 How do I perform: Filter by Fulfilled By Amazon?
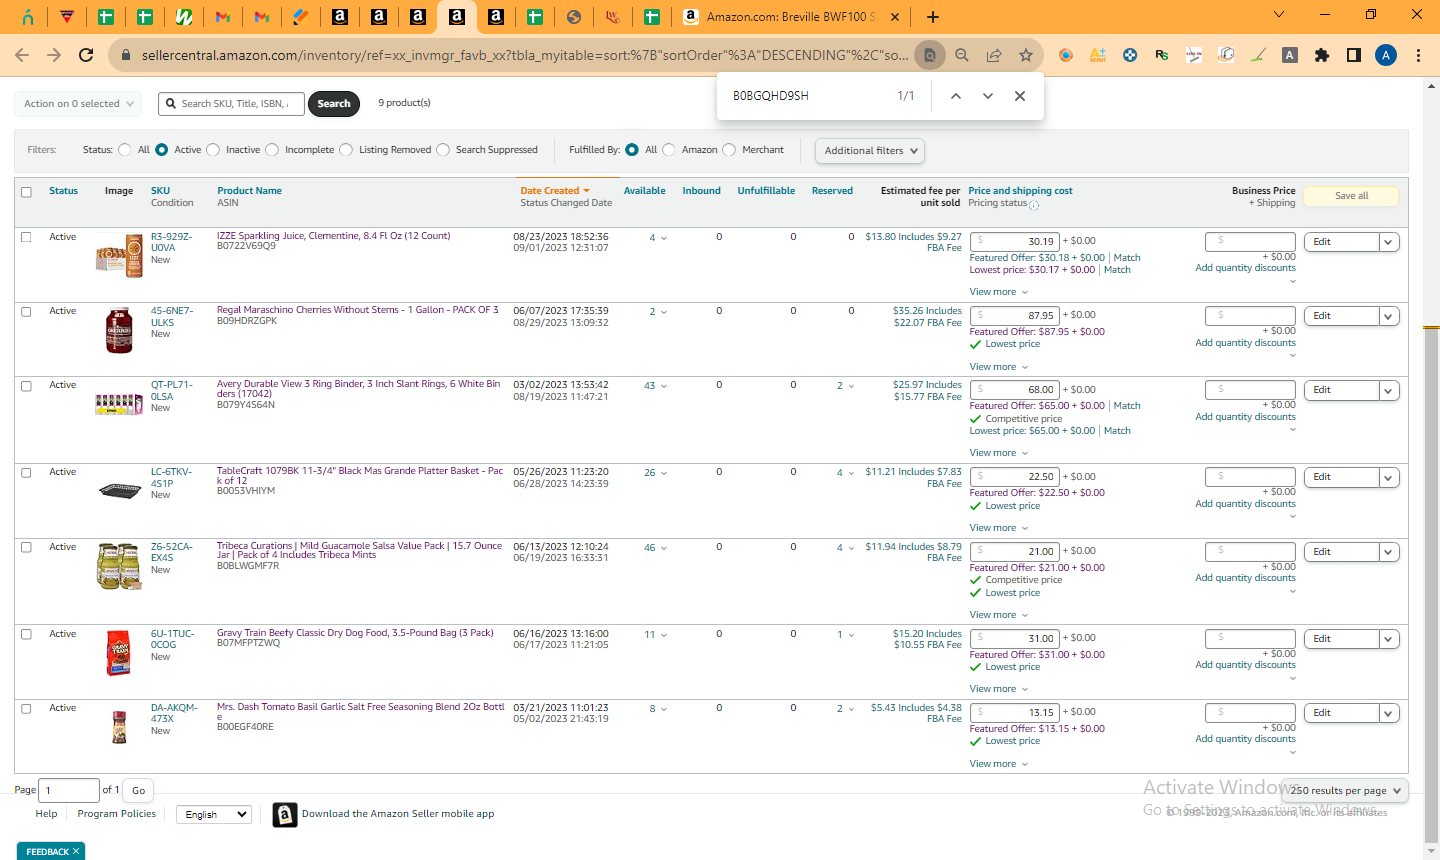tap(669, 150)
